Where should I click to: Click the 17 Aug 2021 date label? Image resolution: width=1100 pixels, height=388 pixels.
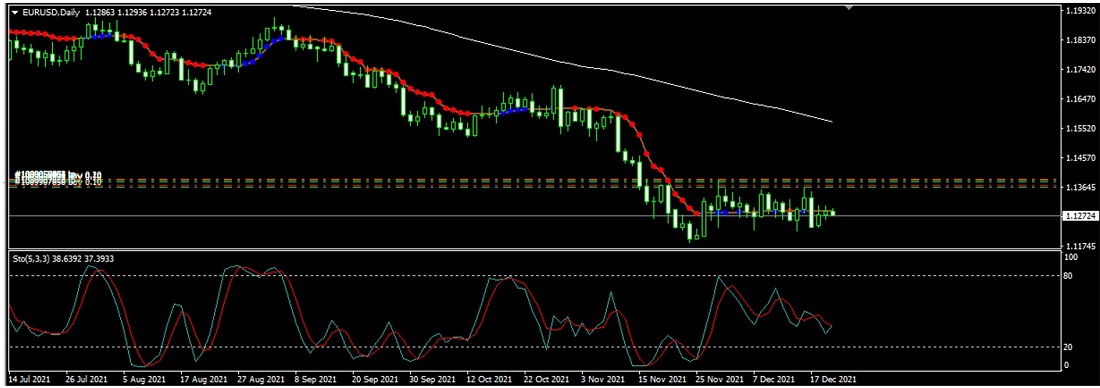point(204,379)
